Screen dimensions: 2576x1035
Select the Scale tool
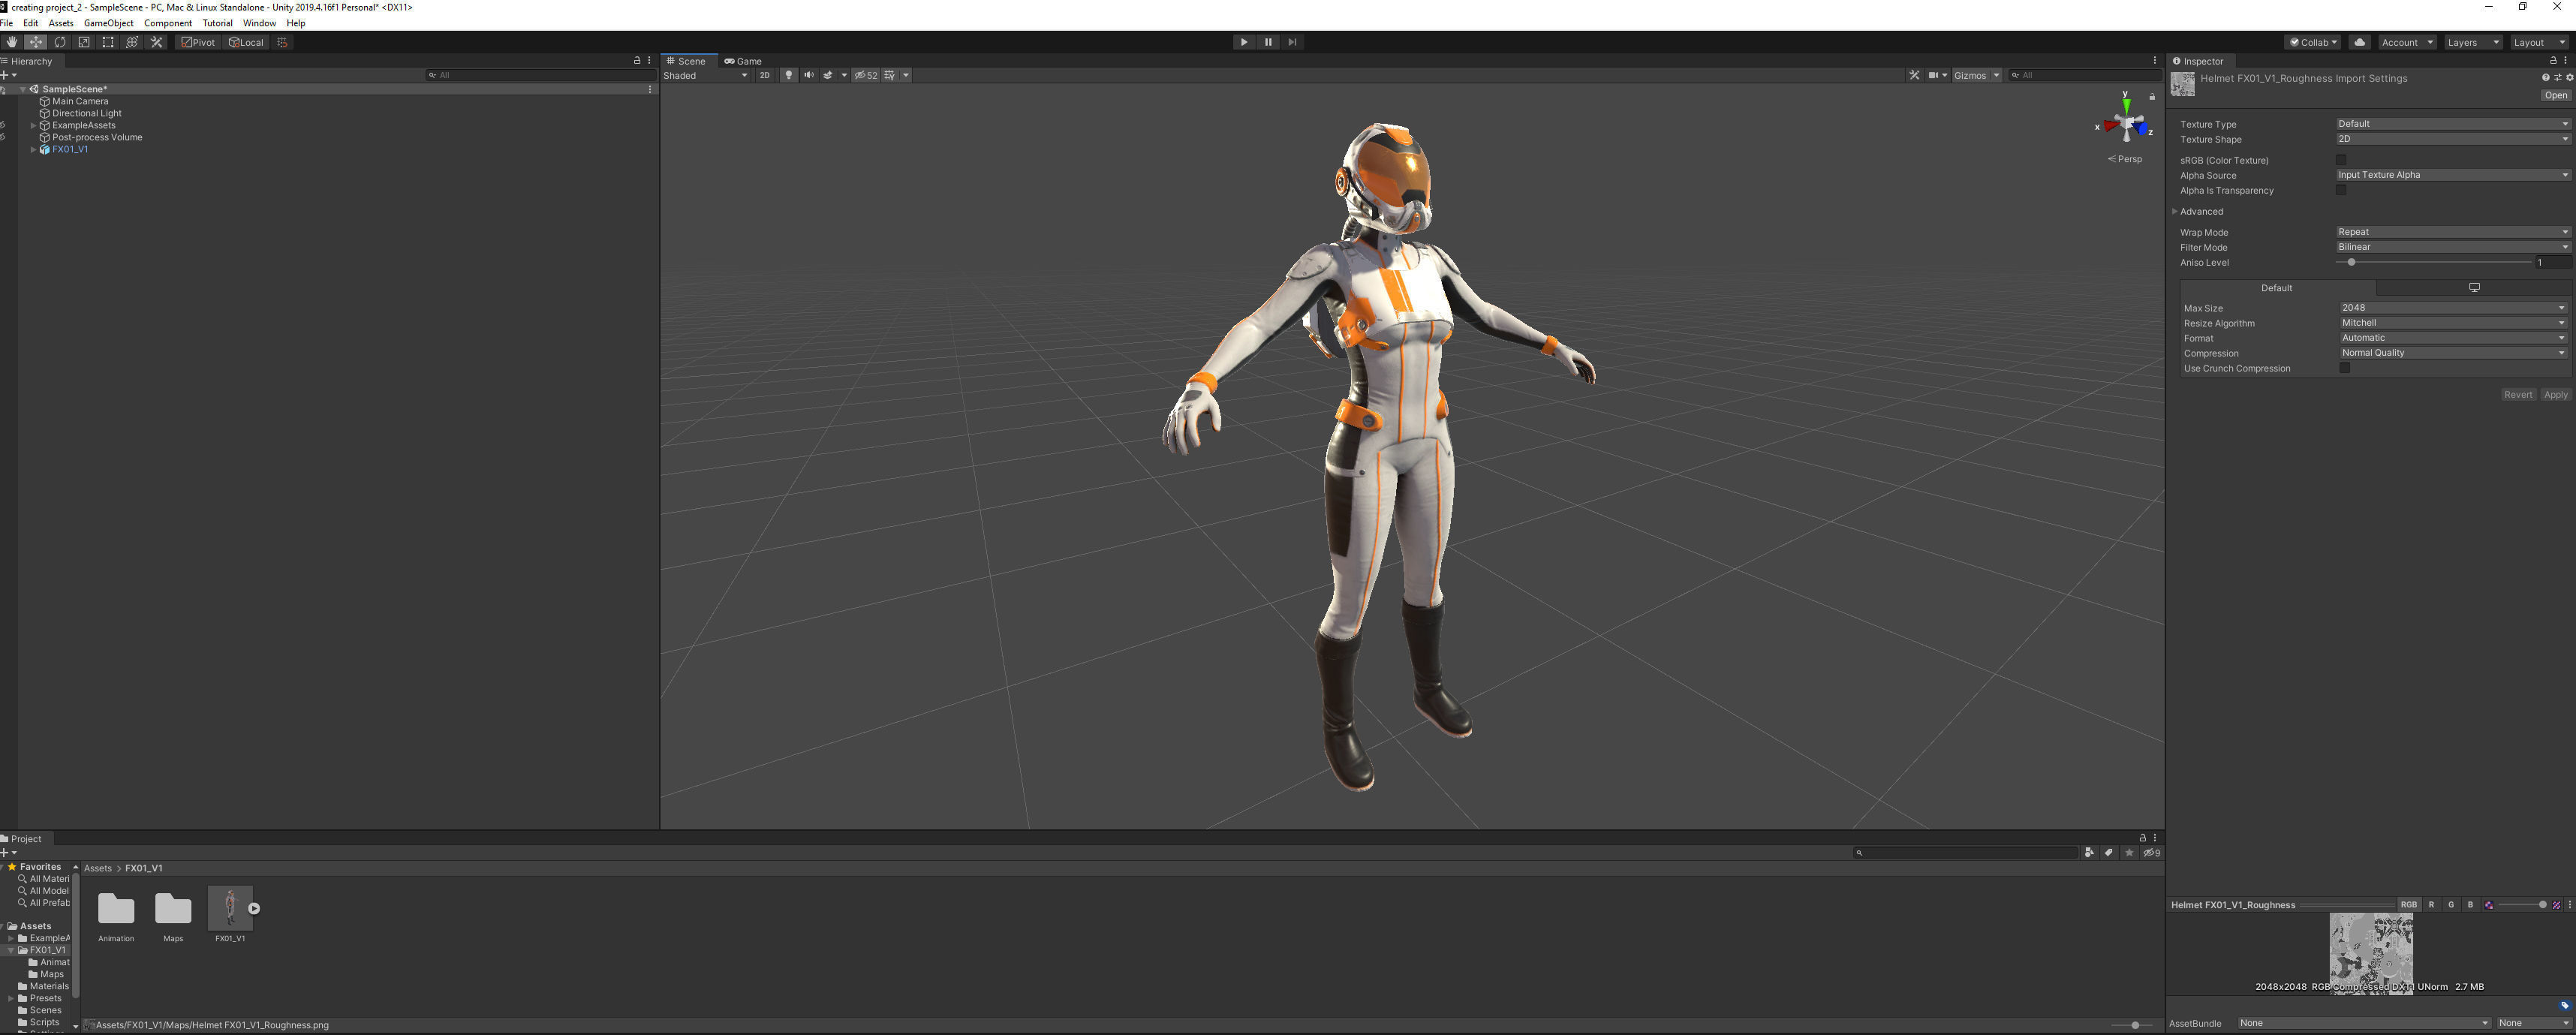84,42
